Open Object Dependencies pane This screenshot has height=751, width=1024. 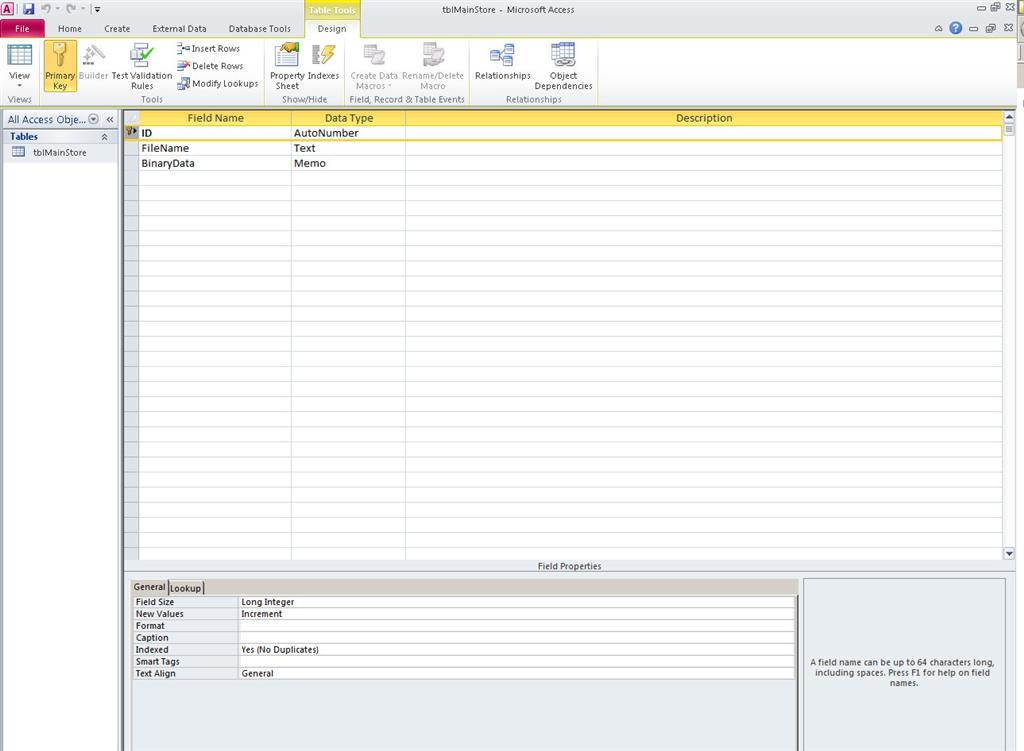pyautogui.click(x=563, y=66)
